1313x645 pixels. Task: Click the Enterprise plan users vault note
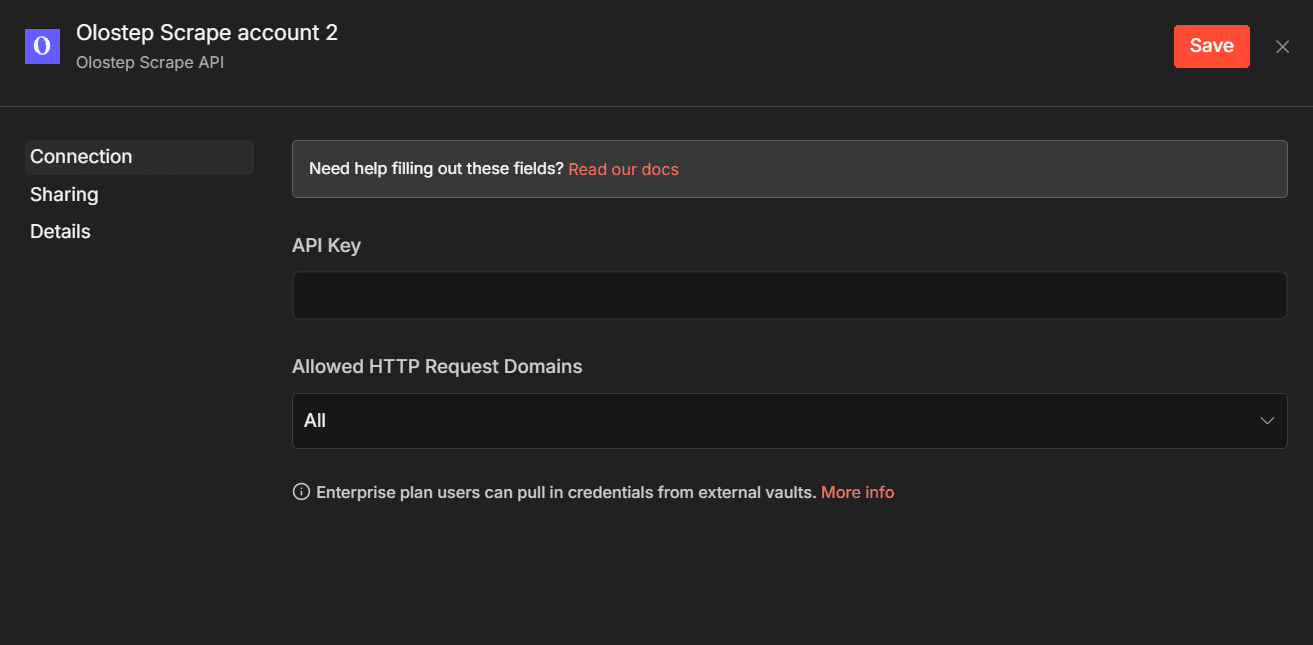coord(566,492)
